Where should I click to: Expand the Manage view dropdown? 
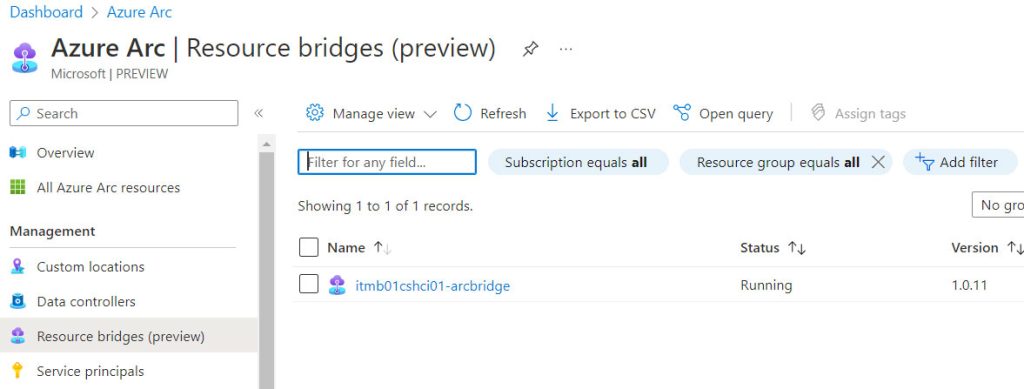430,114
